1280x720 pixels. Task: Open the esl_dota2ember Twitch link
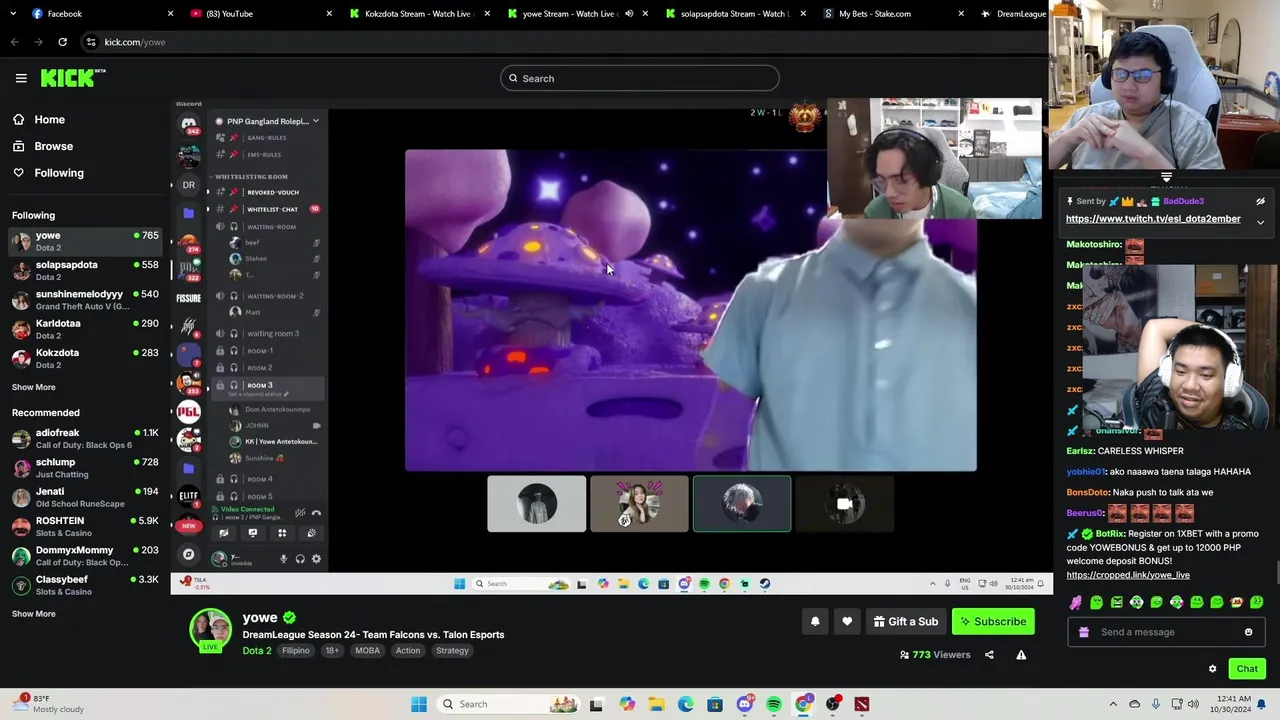(1153, 219)
